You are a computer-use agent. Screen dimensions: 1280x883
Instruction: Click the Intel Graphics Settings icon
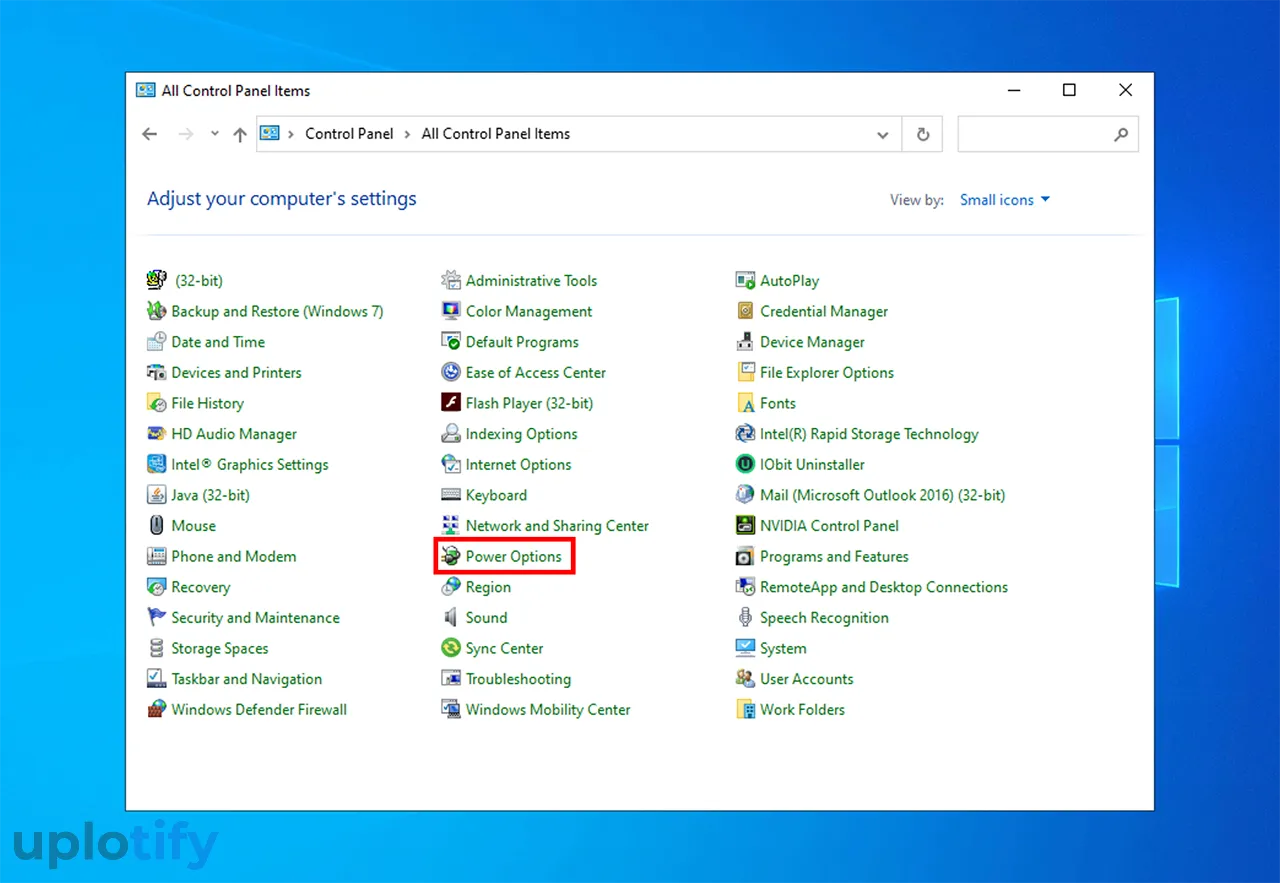click(156, 465)
